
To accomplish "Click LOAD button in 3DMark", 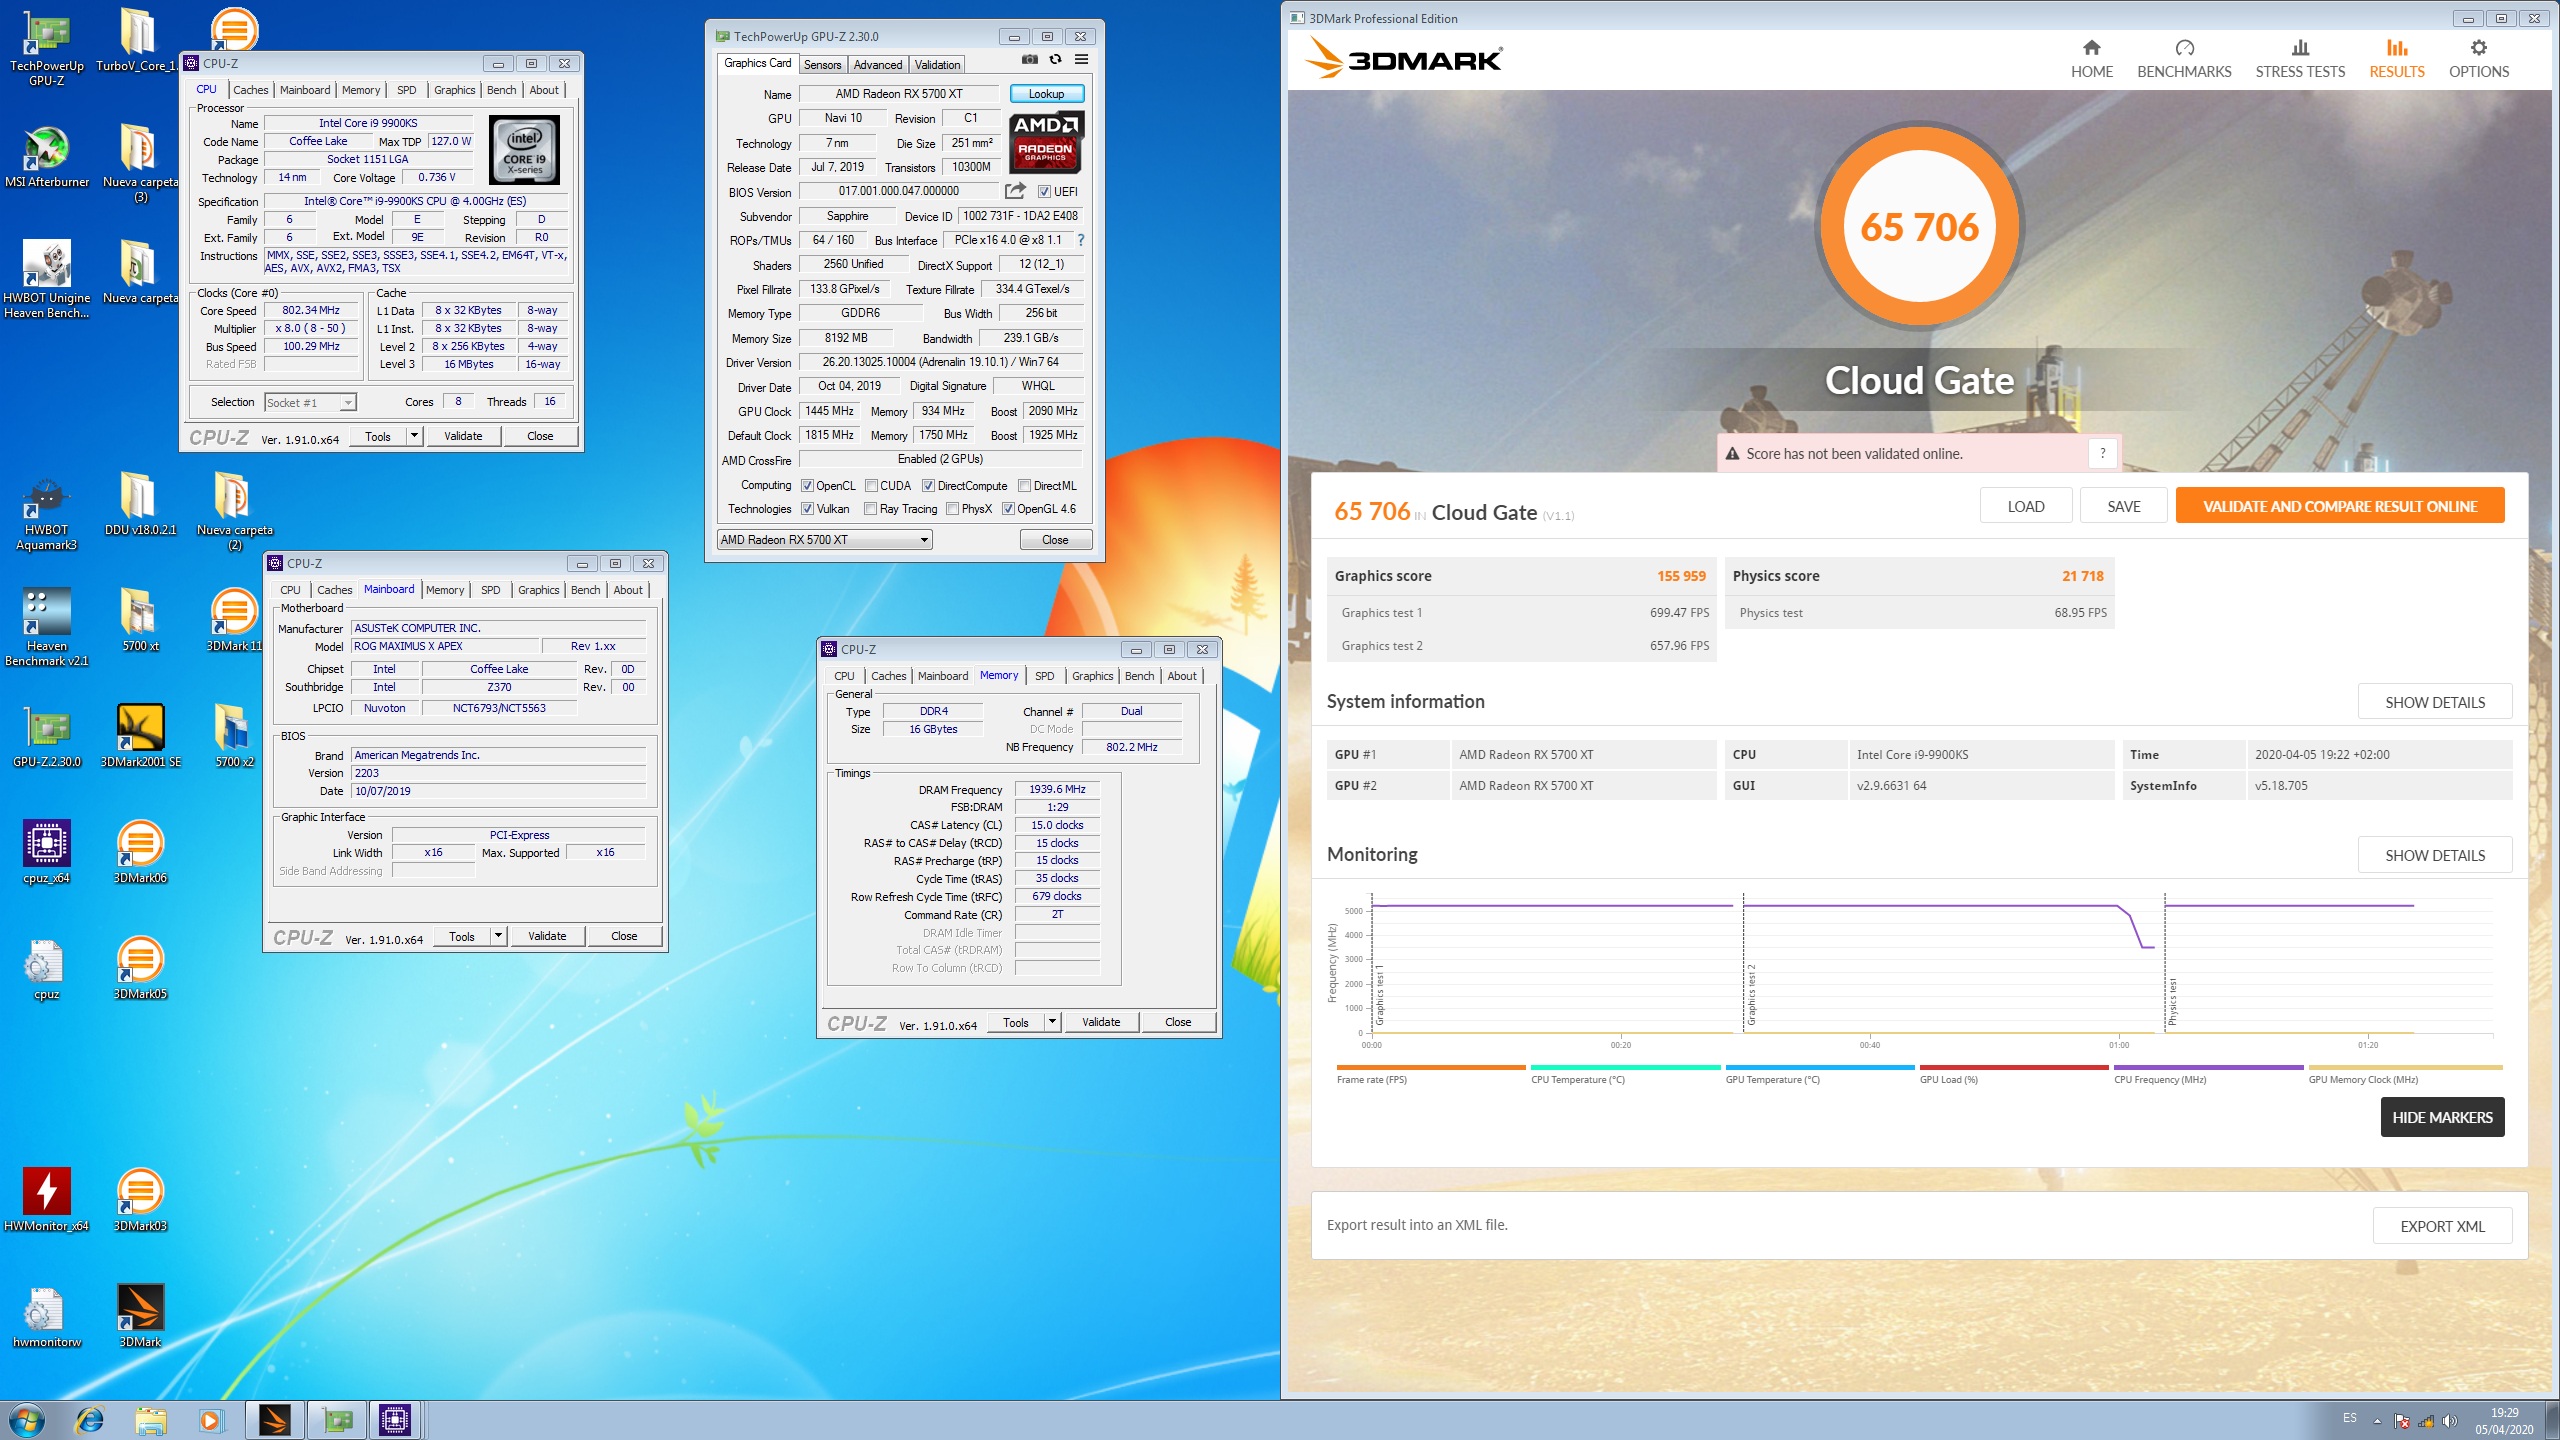I will [x=2025, y=506].
